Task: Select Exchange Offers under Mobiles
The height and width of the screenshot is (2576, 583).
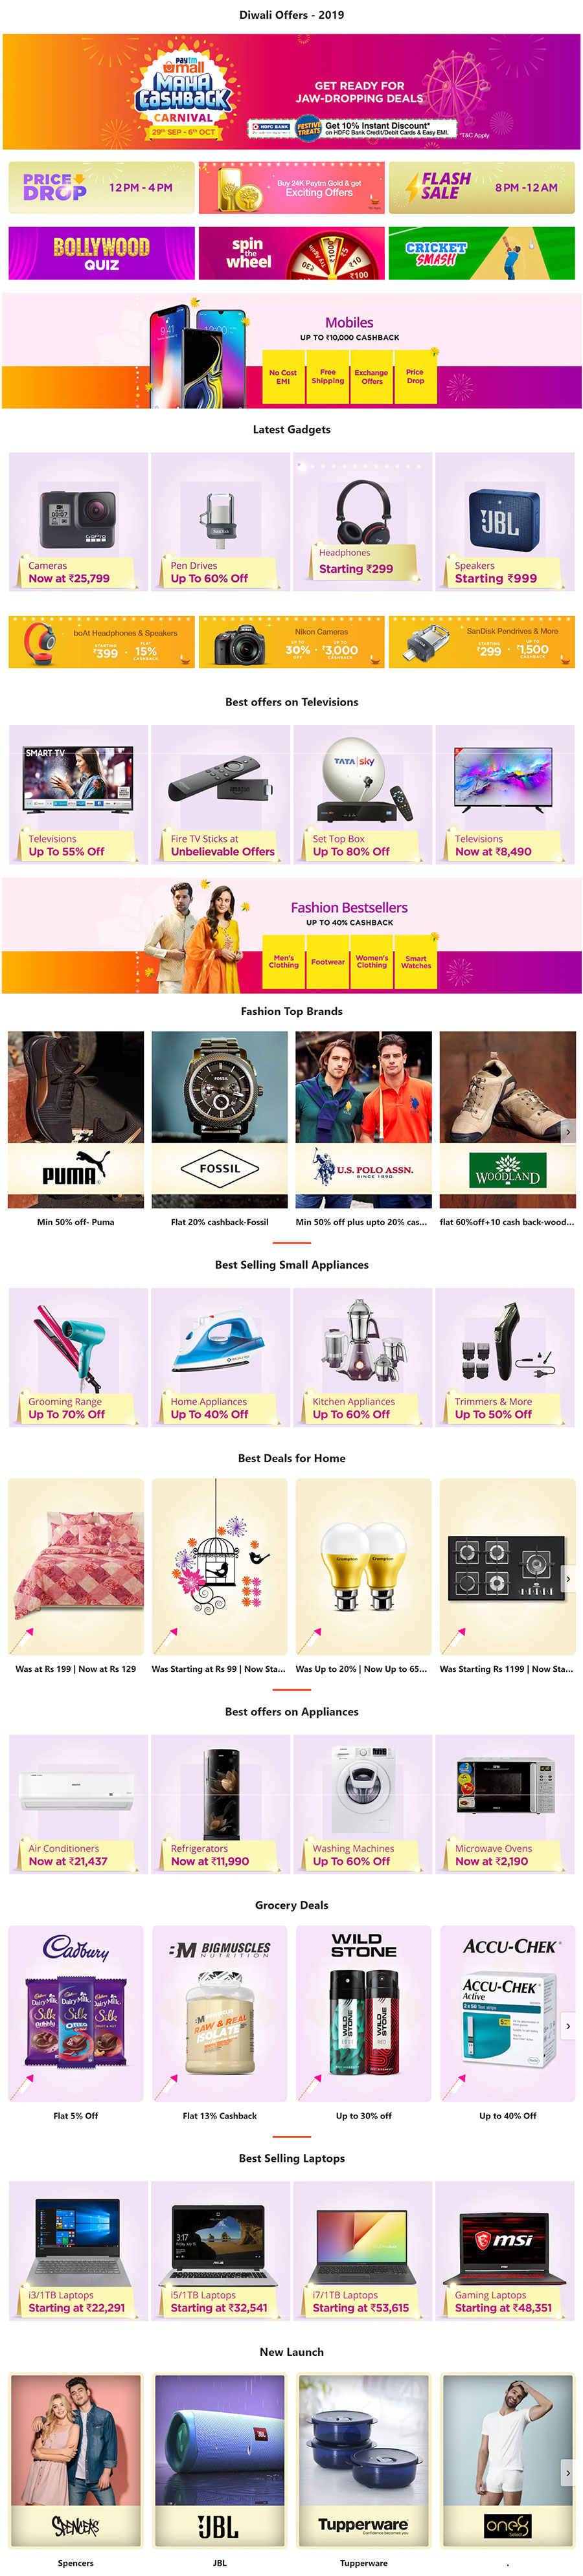Action: (x=371, y=376)
